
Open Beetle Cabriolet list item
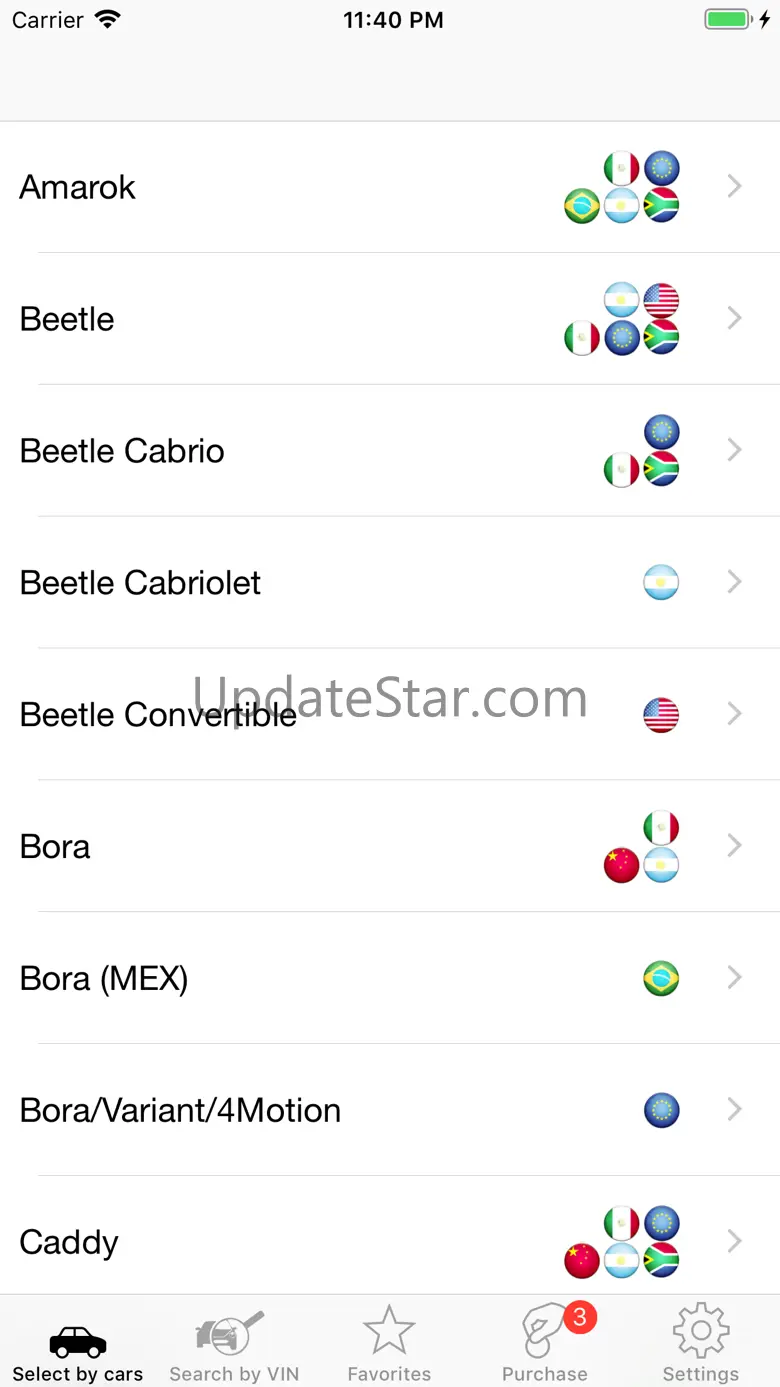pos(140,582)
